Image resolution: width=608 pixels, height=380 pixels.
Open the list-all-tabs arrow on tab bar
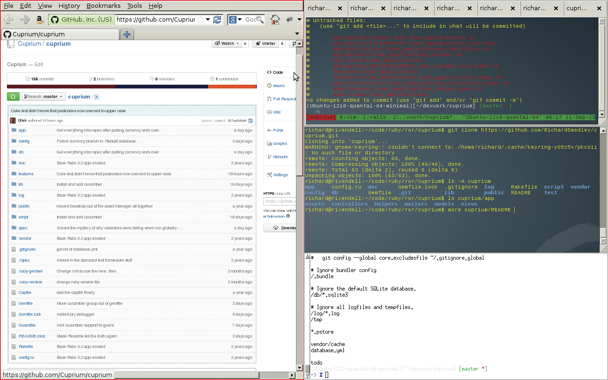pos(297,34)
